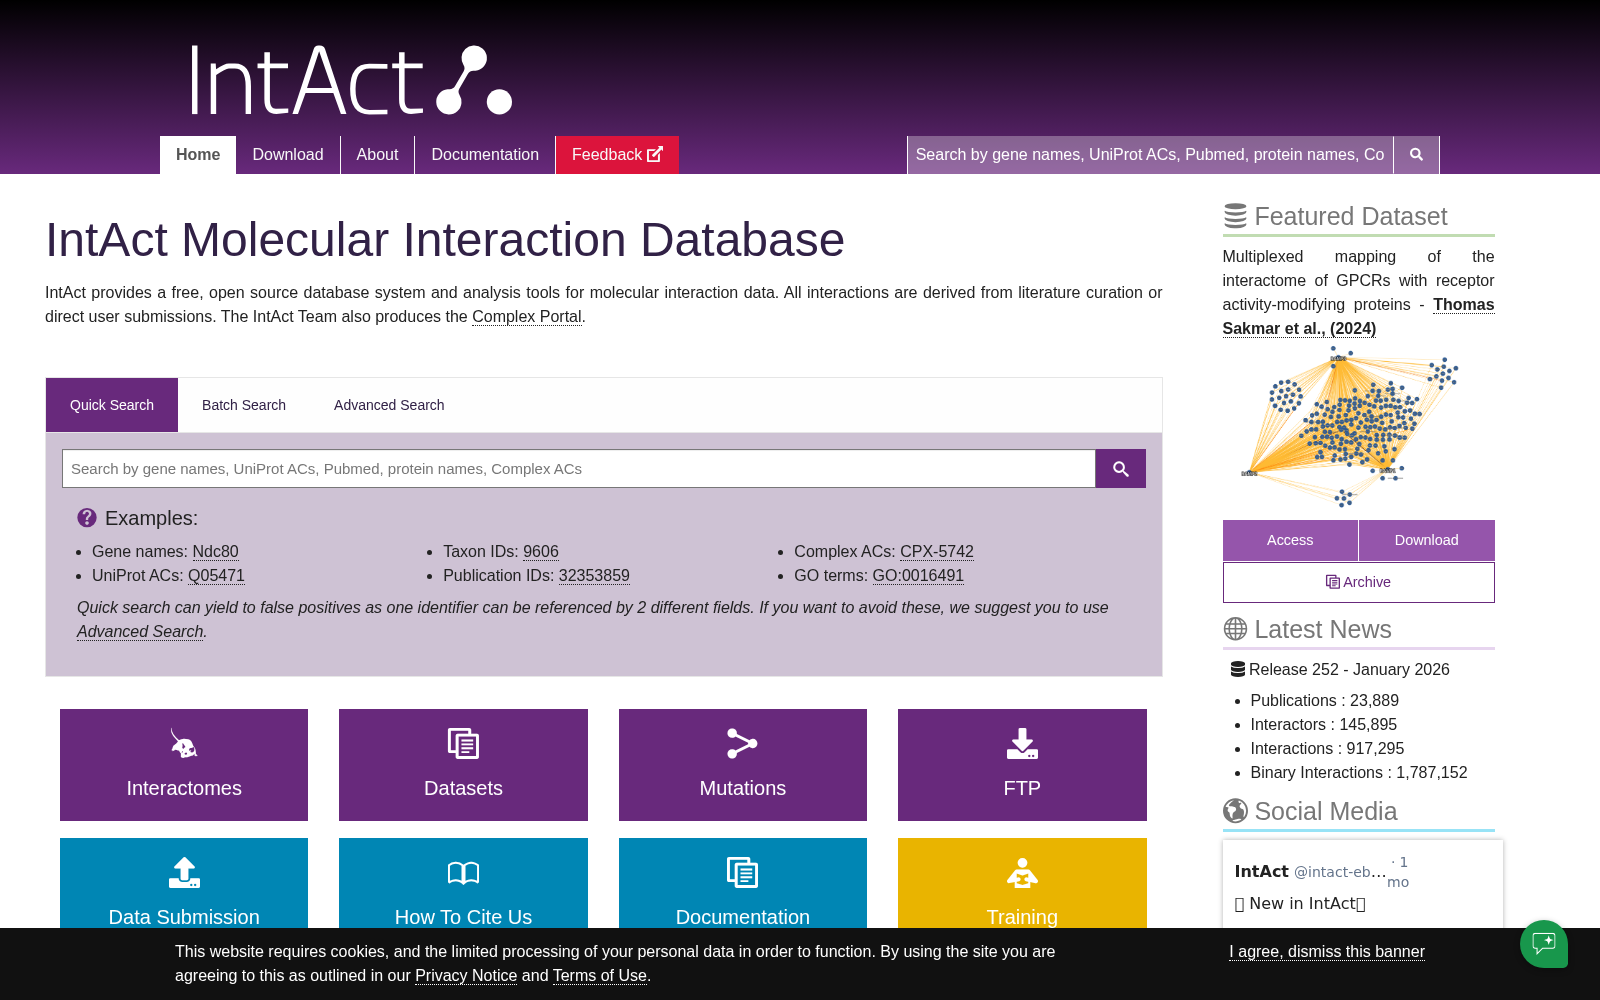Open the Download menu item
Screen dimensions: 1600x1000
point(288,155)
